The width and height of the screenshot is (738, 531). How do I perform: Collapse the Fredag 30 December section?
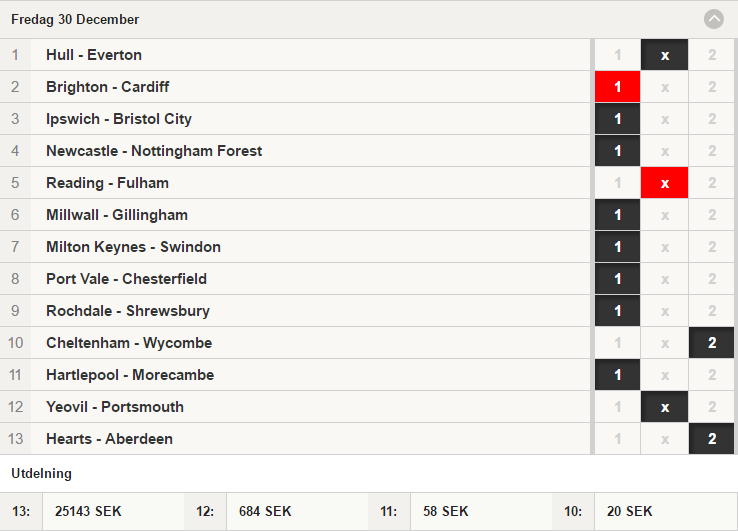pos(714,19)
